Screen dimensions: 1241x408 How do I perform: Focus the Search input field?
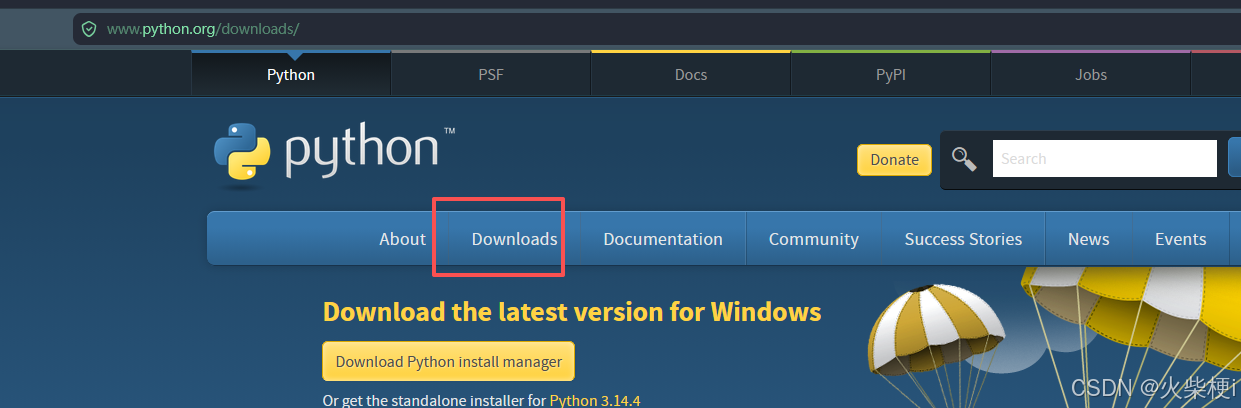pyautogui.click(x=1104, y=158)
